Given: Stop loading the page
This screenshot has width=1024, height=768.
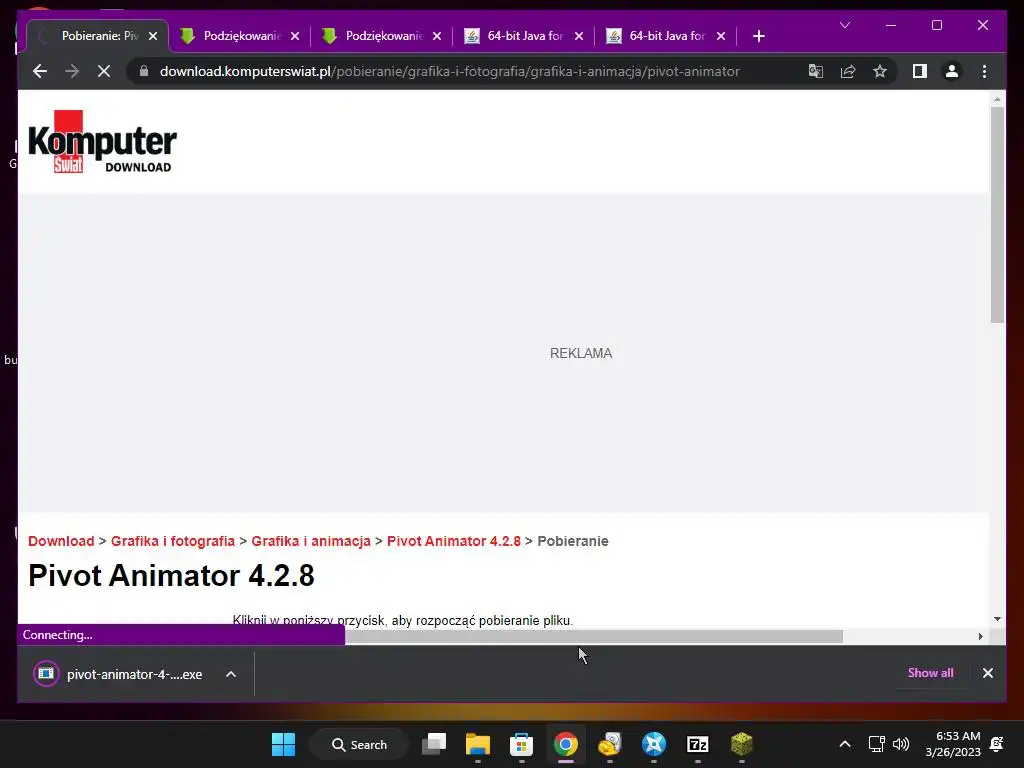Looking at the screenshot, I should [104, 71].
